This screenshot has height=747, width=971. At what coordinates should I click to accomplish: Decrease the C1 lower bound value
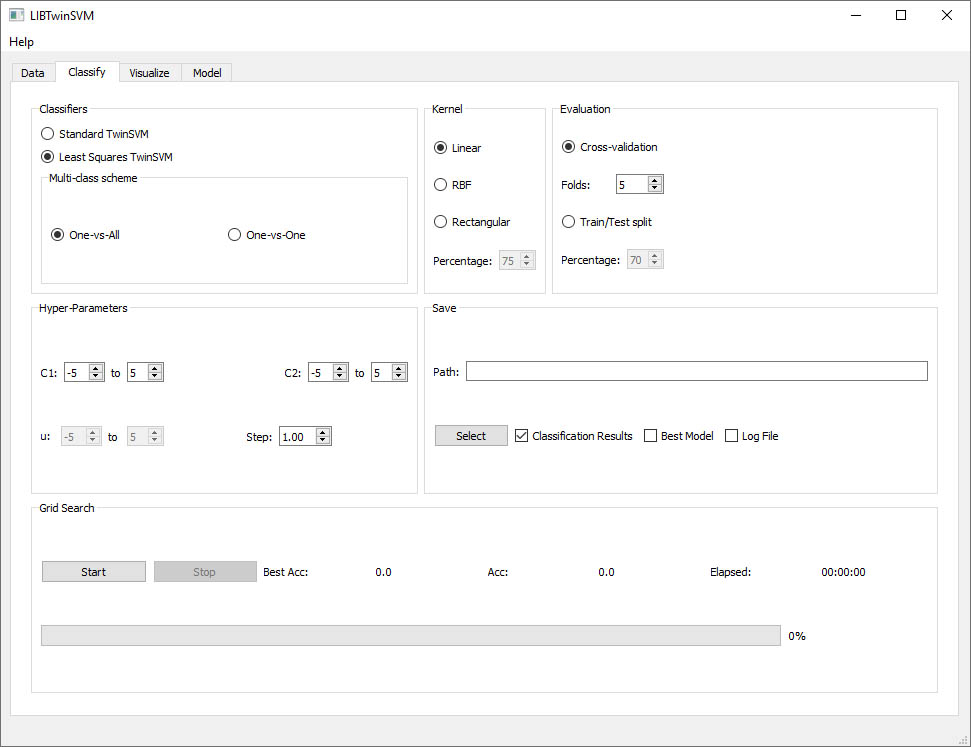95,376
